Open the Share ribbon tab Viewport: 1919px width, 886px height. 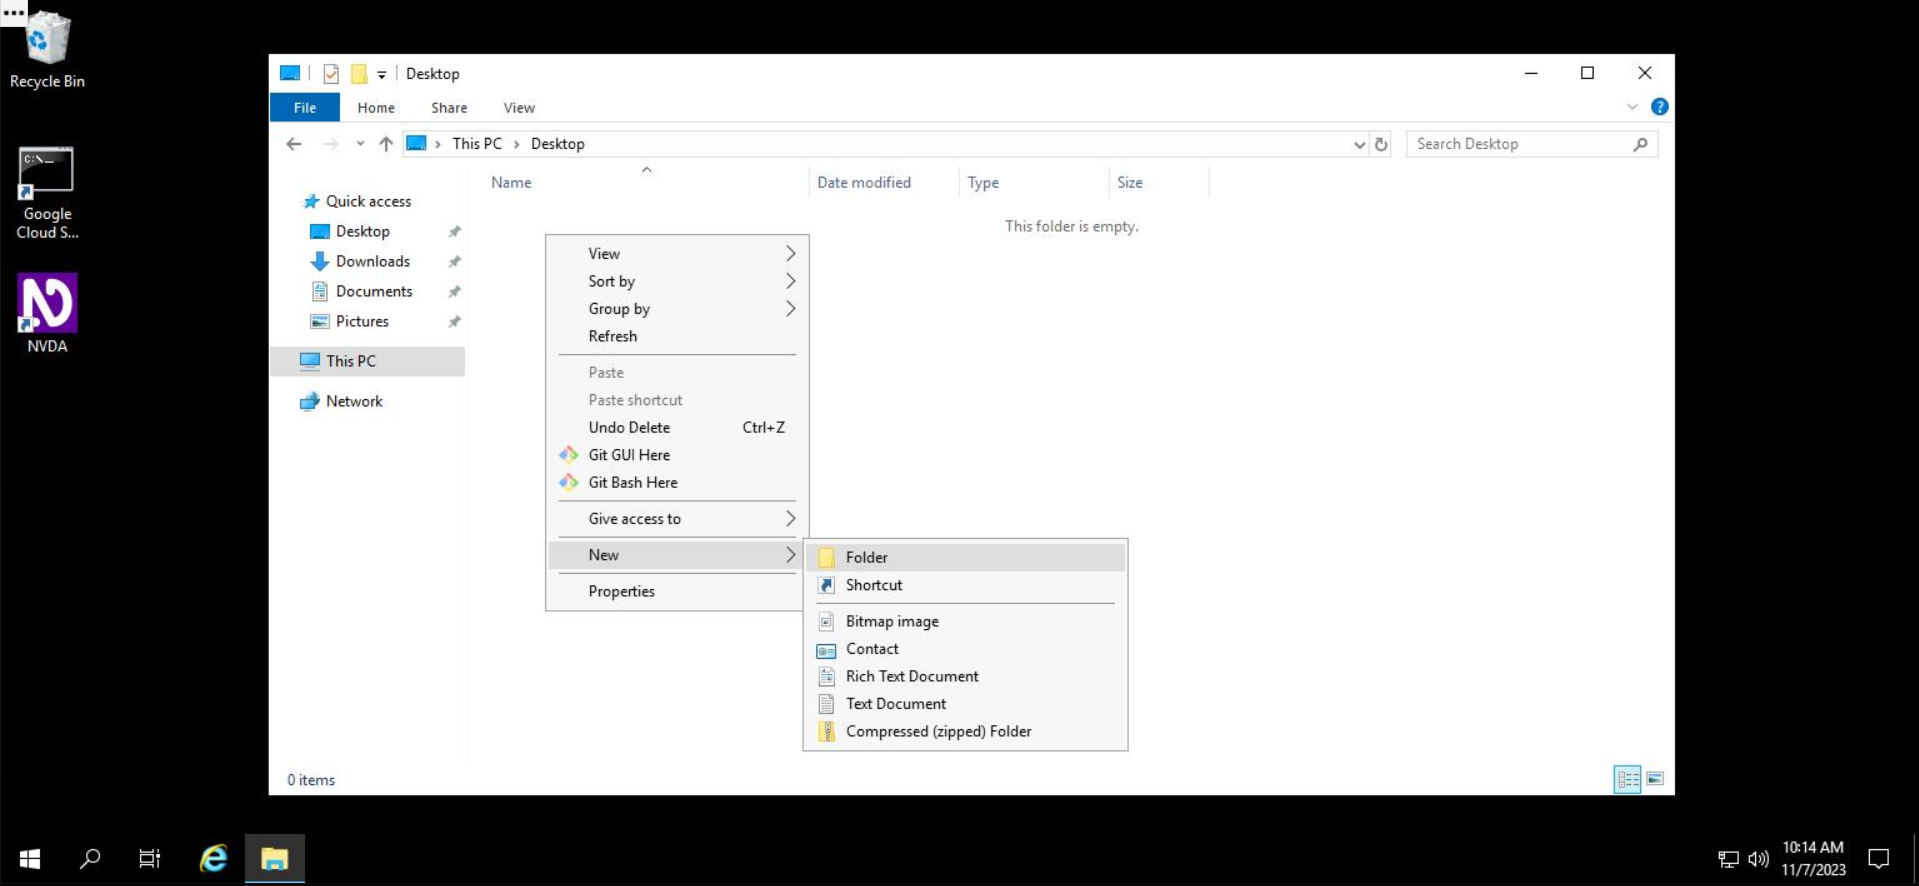click(x=449, y=108)
